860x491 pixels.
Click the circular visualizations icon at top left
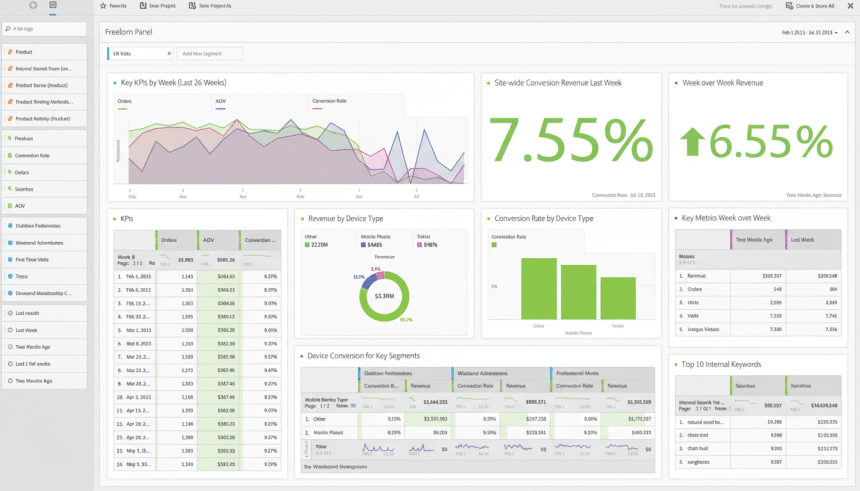pyautogui.click(x=33, y=6)
